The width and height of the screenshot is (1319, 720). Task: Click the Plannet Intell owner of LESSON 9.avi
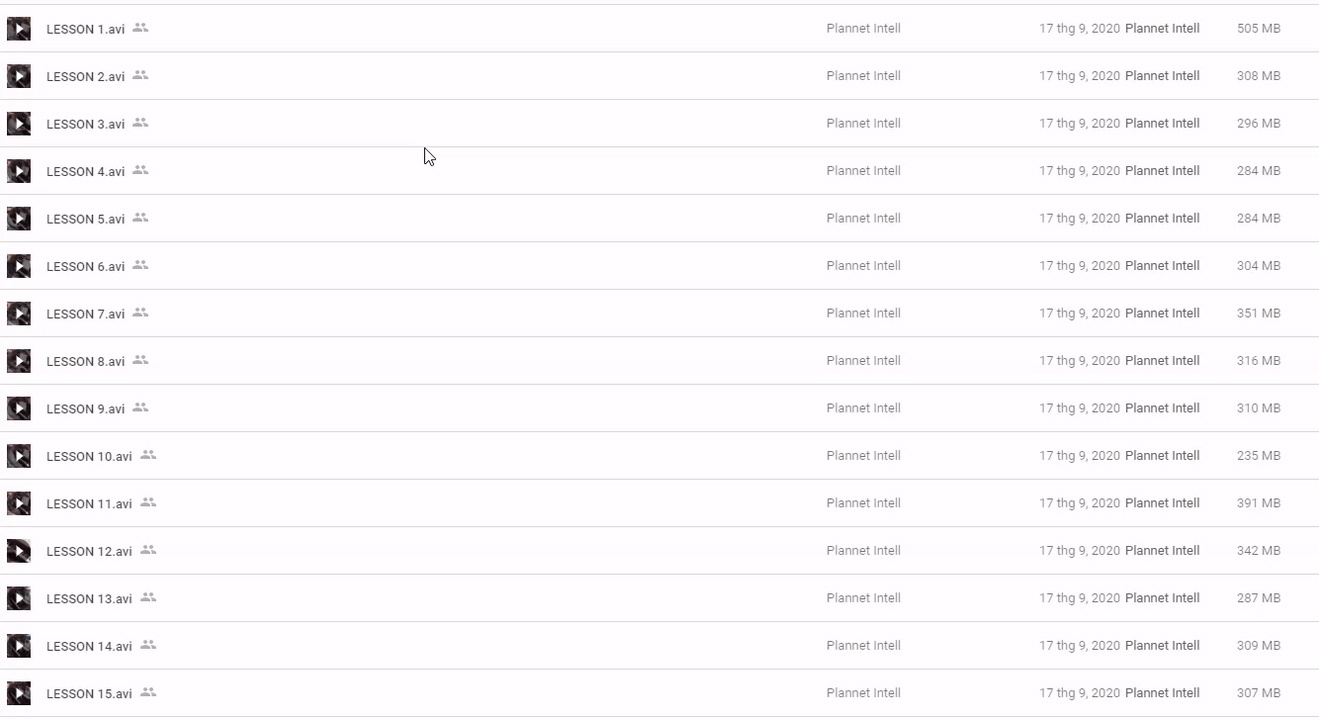863,408
